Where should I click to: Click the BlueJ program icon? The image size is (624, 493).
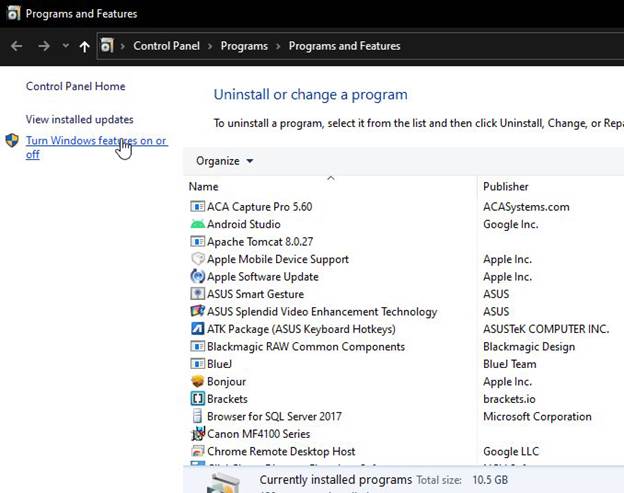click(x=197, y=364)
